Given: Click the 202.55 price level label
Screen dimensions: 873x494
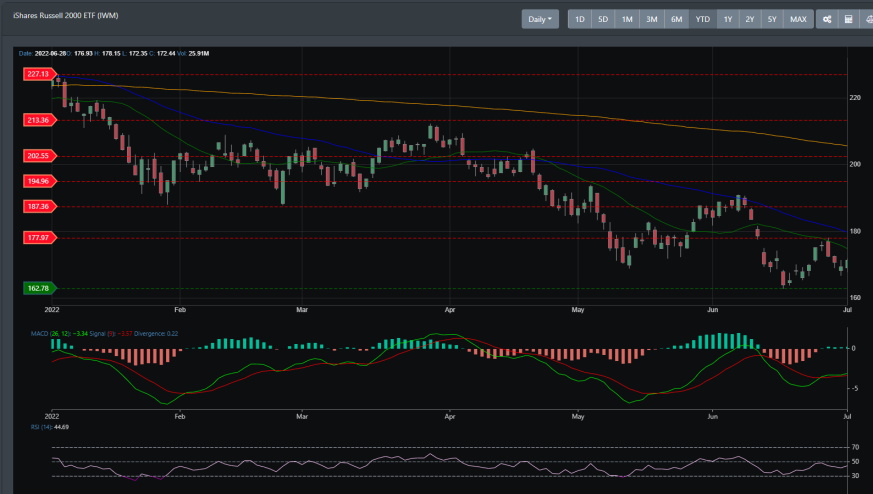Looking at the screenshot, I should tap(39, 156).
